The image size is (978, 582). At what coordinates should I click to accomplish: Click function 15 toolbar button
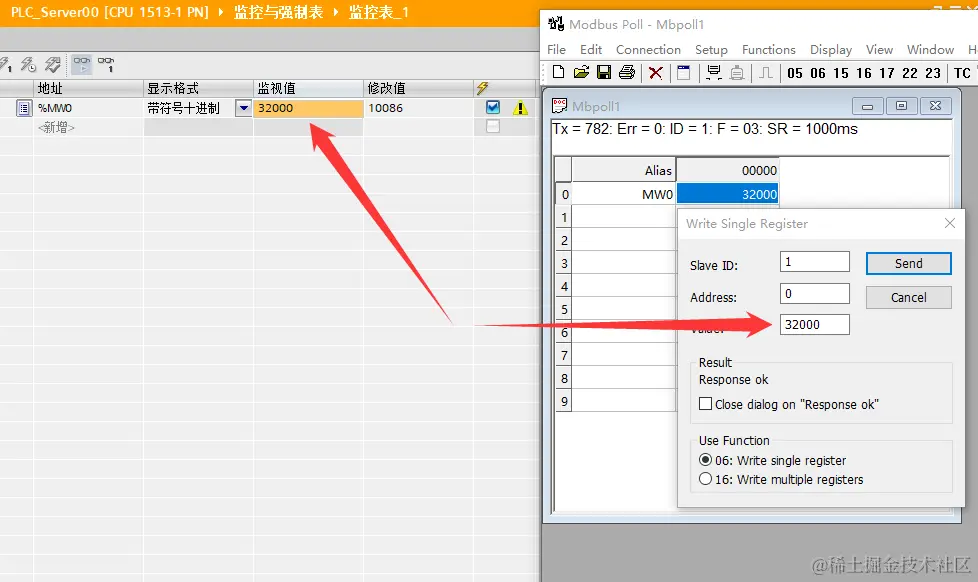[x=841, y=73]
